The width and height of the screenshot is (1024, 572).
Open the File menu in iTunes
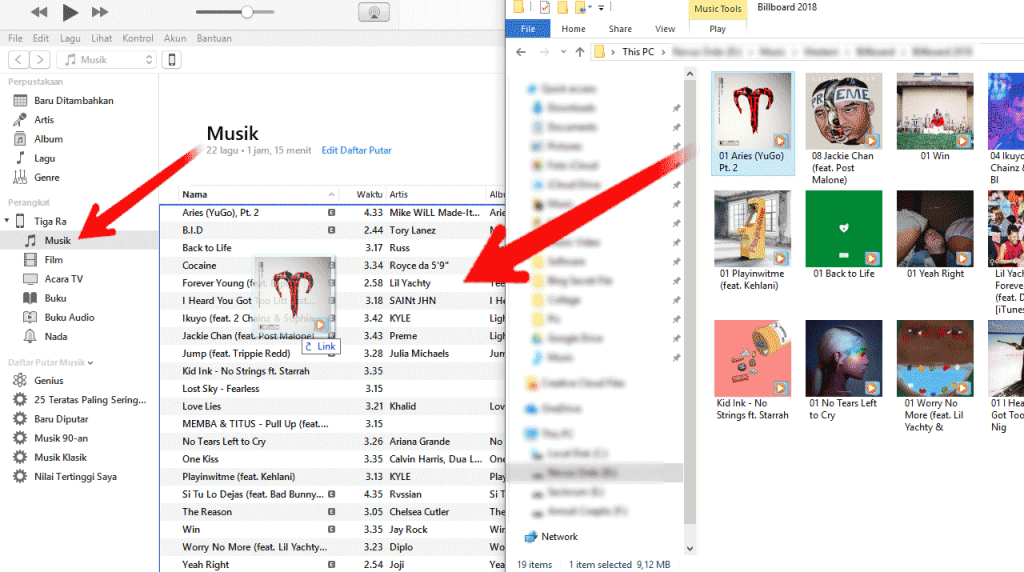tap(15, 39)
